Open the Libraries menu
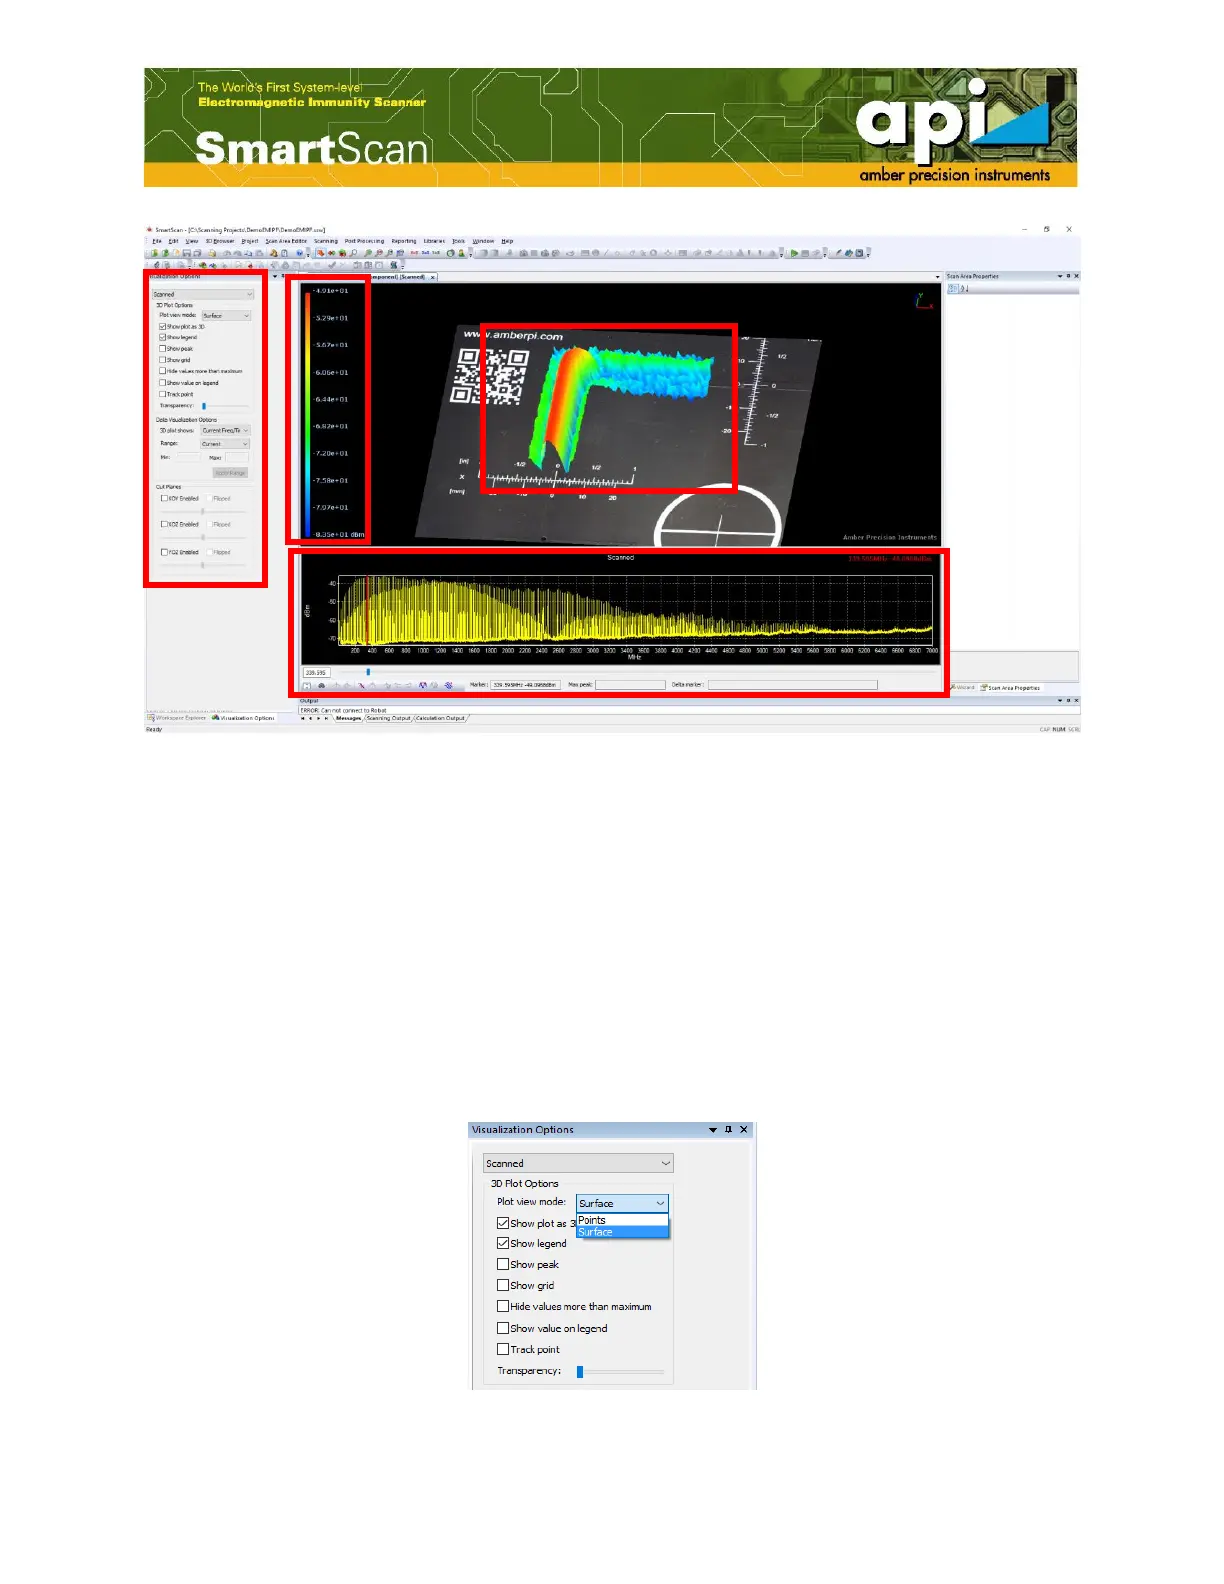The image size is (1224, 1584). tap(434, 241)
